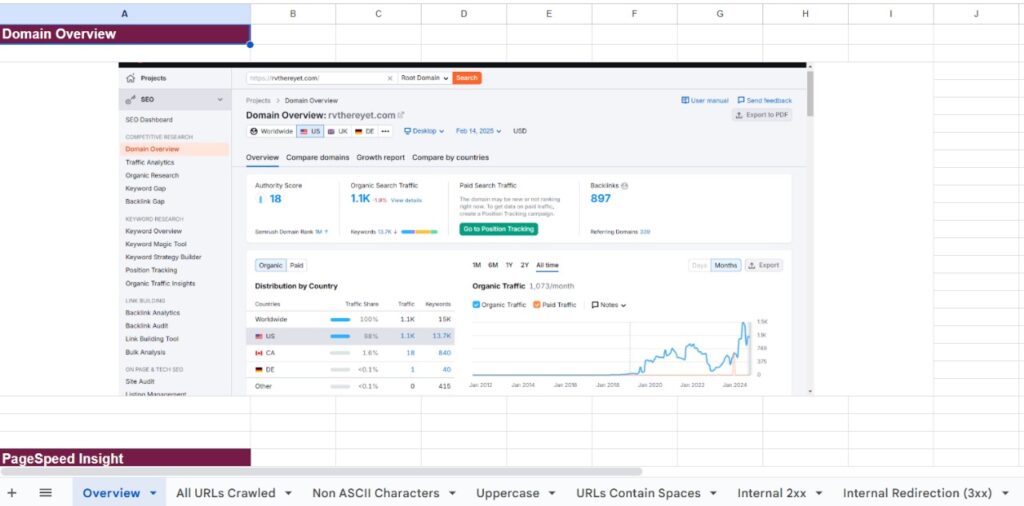The height and width of the screenshot is (506, 1024).
Task: Switch distribution view to Paid
Action: click(x=297, y=265)
